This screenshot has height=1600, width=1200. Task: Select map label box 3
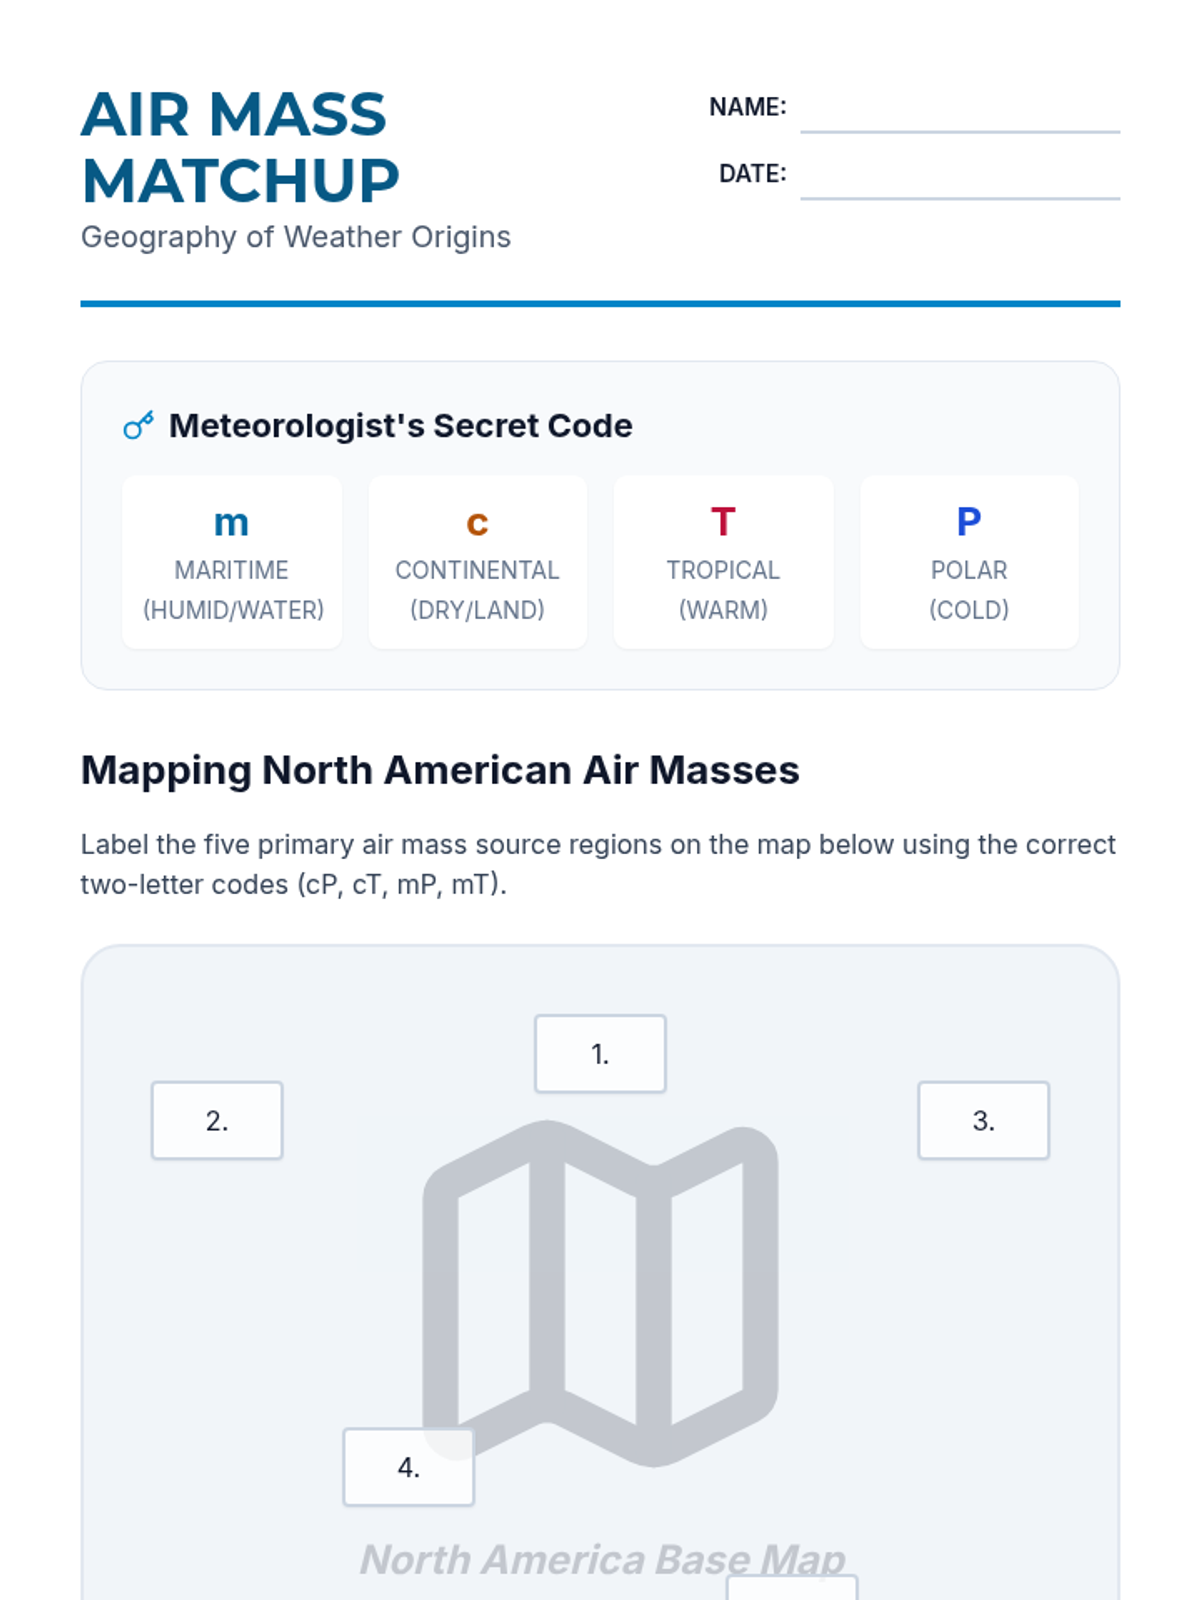[983, 1120]
